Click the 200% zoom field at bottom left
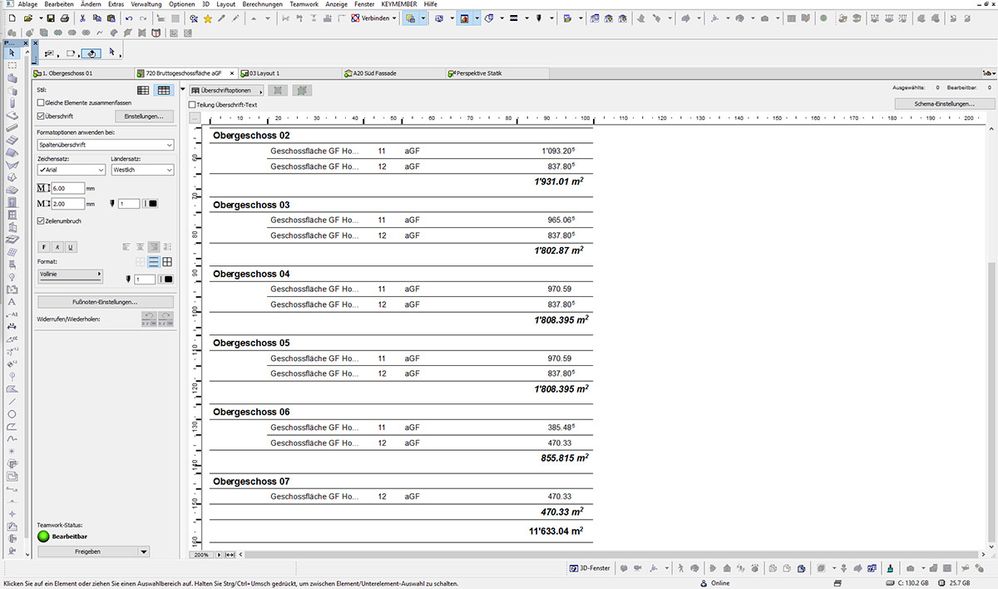 click(200, 554)
